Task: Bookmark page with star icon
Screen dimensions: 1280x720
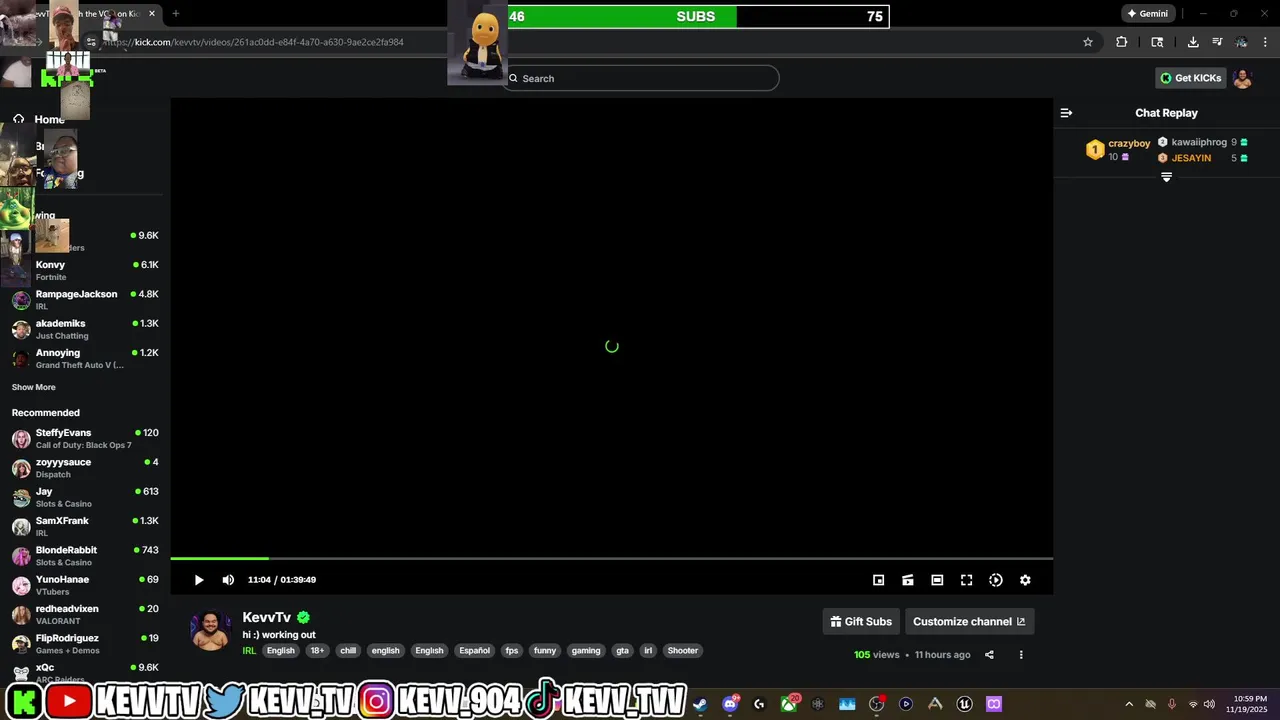Action: coord(1088,42)
